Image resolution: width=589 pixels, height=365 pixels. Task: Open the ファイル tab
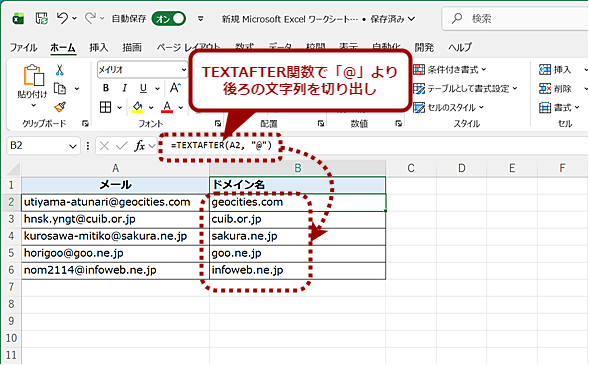tap(23, 47)
